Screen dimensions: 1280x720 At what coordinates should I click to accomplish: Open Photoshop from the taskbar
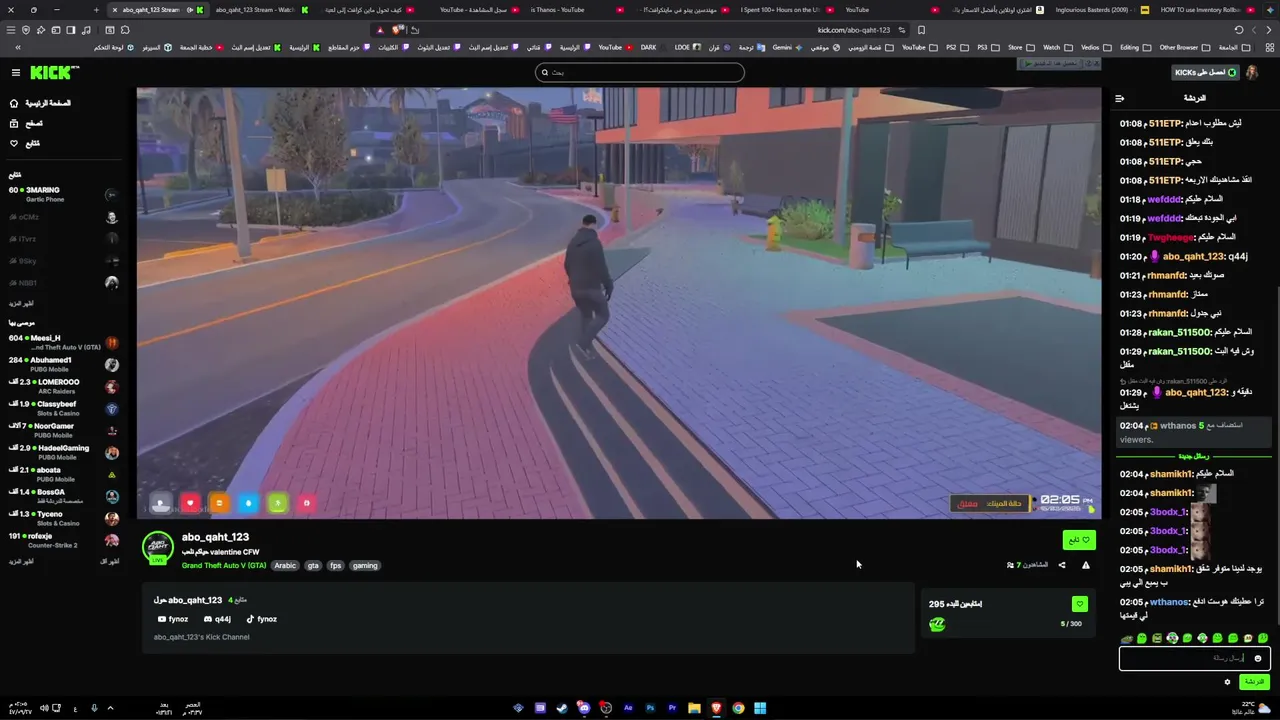coord(650,708)
